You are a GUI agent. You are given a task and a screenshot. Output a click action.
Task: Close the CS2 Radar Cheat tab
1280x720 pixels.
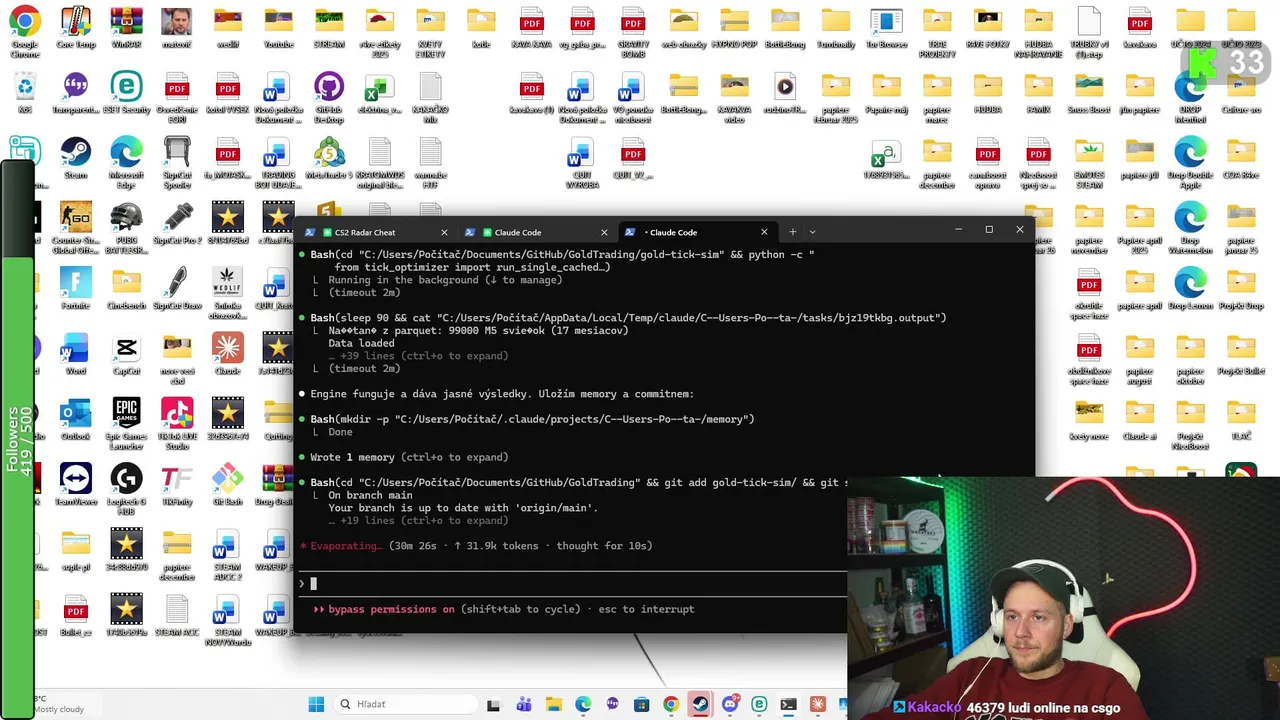(445, 232)
